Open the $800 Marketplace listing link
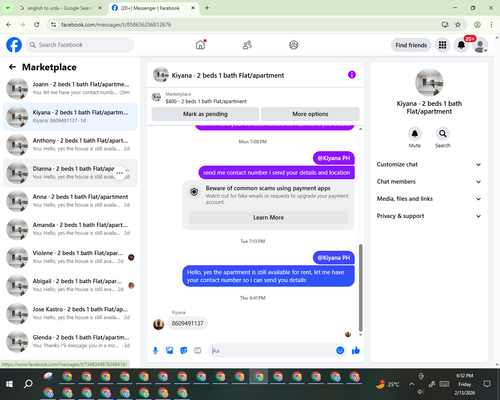The image size is (500, 400). 206,101
